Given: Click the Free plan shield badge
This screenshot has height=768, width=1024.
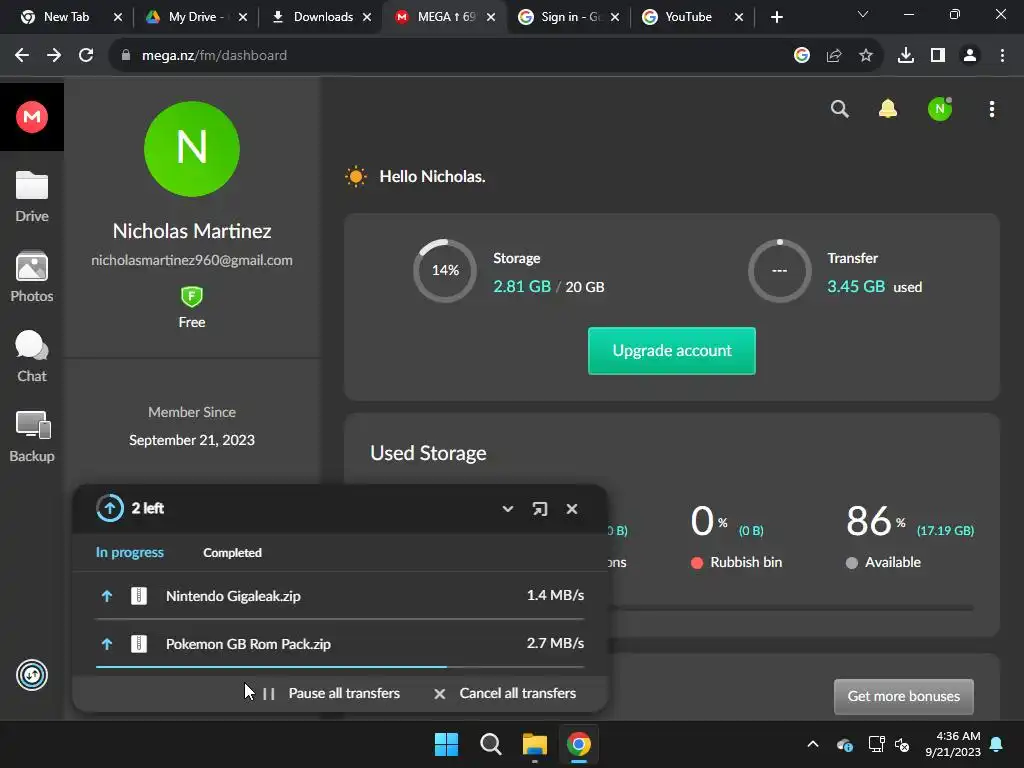Looking at the screenshot, I should point(191,297).
